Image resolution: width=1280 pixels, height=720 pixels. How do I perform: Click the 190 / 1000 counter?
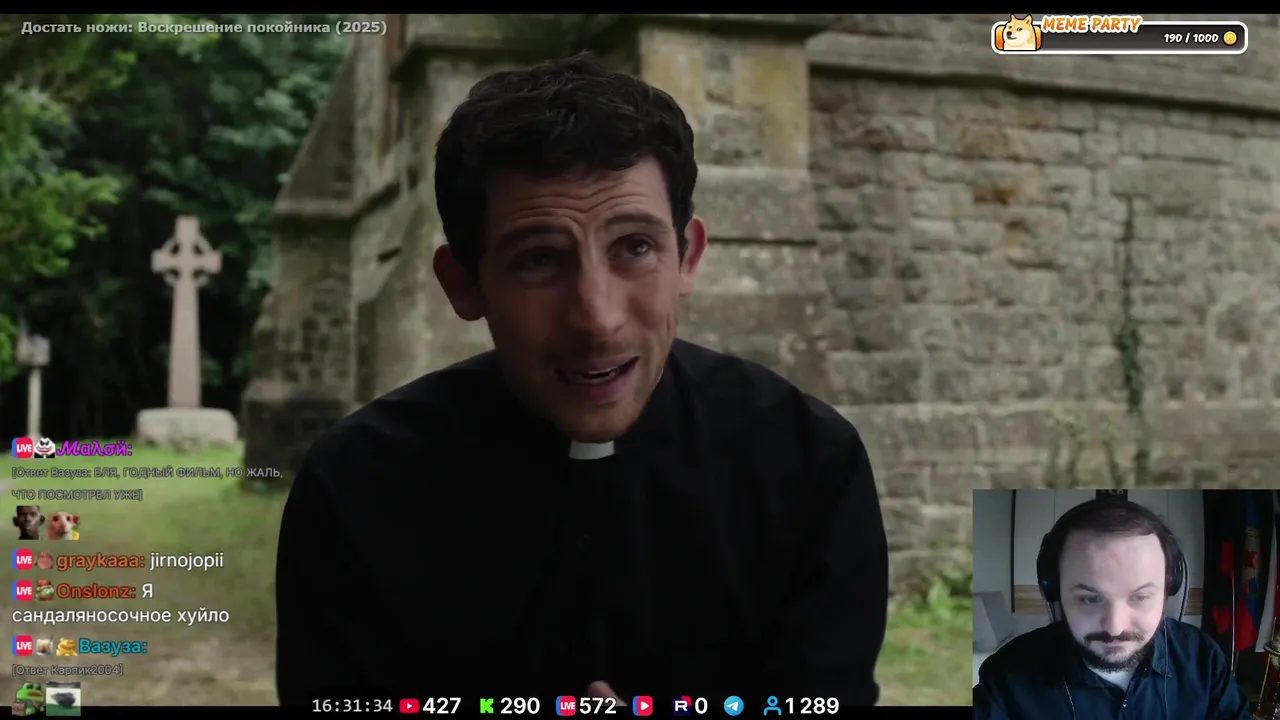pyautogui.click(x=1191, y=38)
